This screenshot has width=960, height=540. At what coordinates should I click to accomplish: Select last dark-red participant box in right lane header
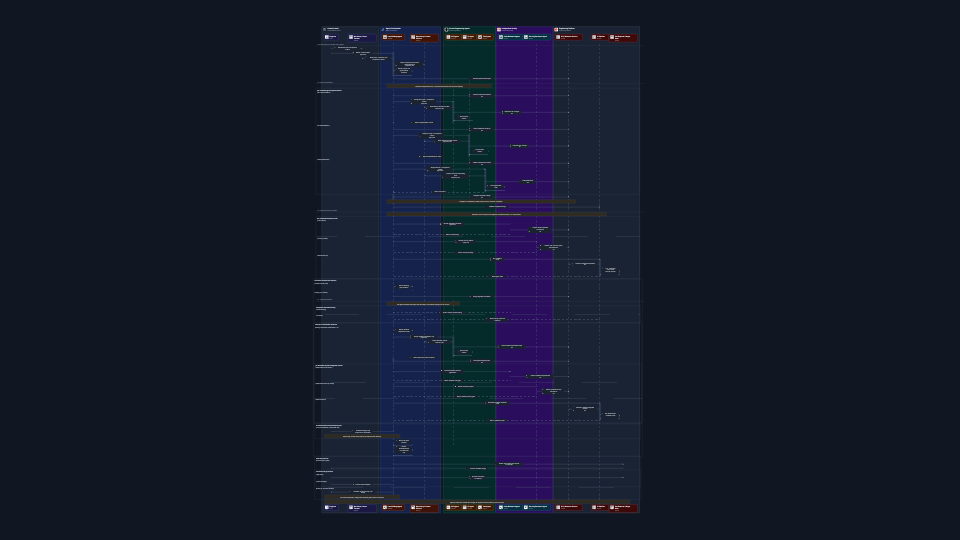(623, 38)
